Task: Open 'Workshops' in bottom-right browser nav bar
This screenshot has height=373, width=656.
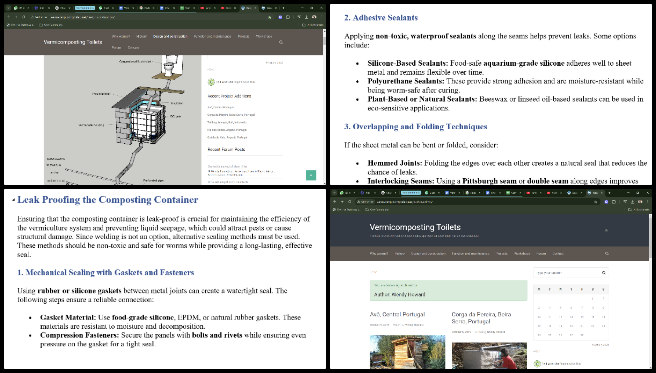Action: click(x=522, y=253)
